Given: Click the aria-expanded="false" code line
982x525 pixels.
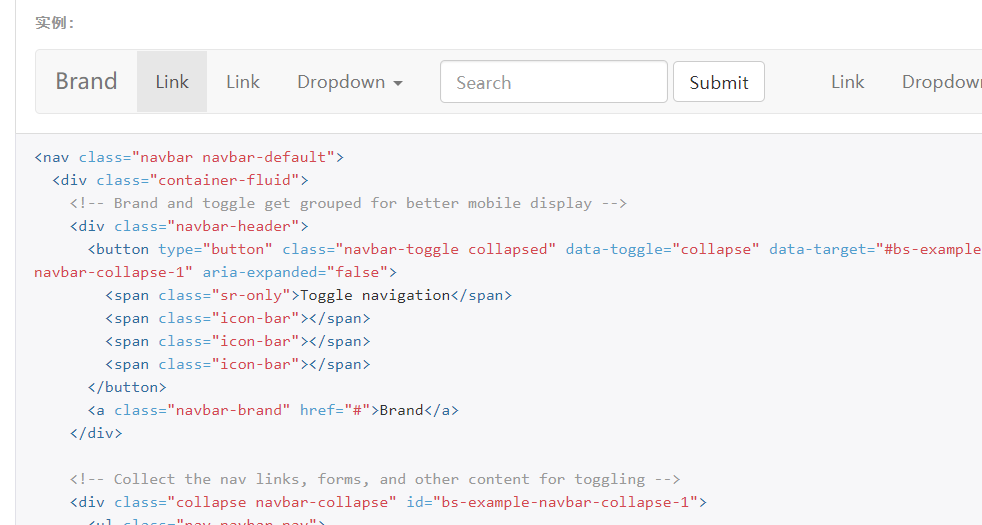Looking at the screenshot, I should pos(215,273).
